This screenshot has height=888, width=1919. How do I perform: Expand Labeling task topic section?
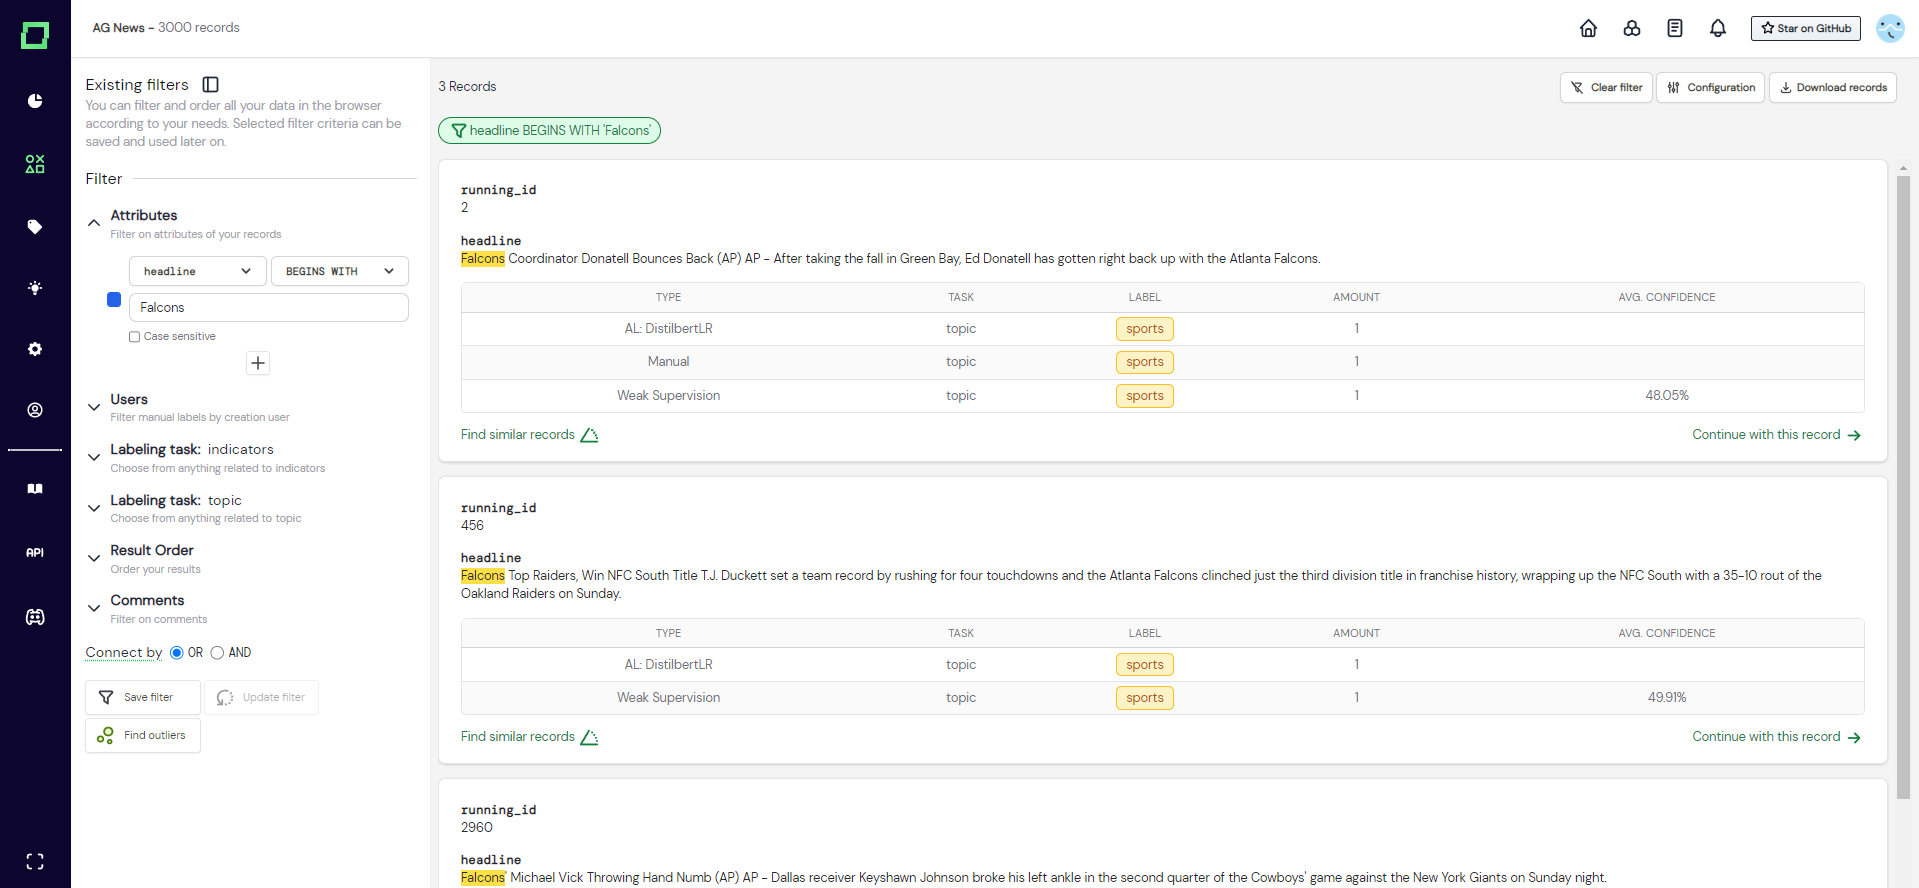coord(94,508)
